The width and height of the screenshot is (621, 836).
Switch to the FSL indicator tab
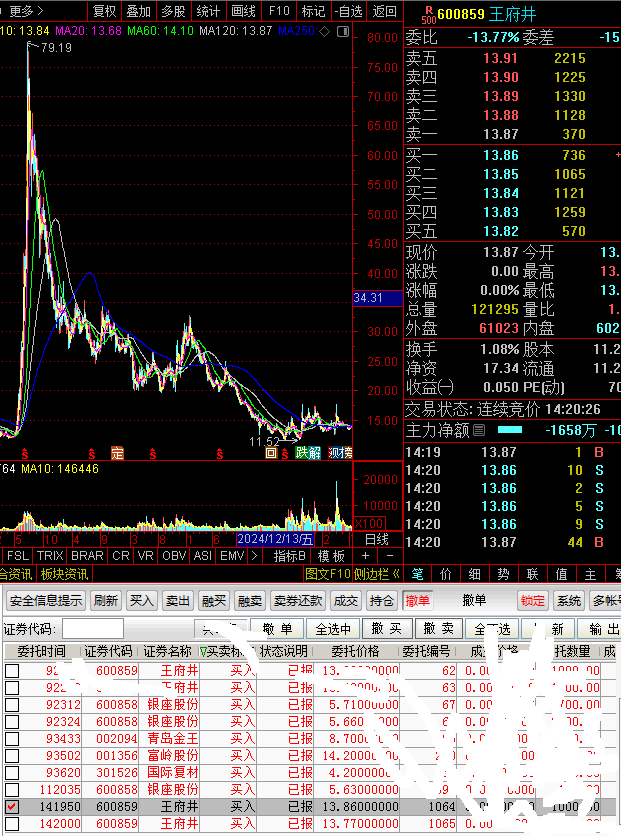[x=18, y=556]
